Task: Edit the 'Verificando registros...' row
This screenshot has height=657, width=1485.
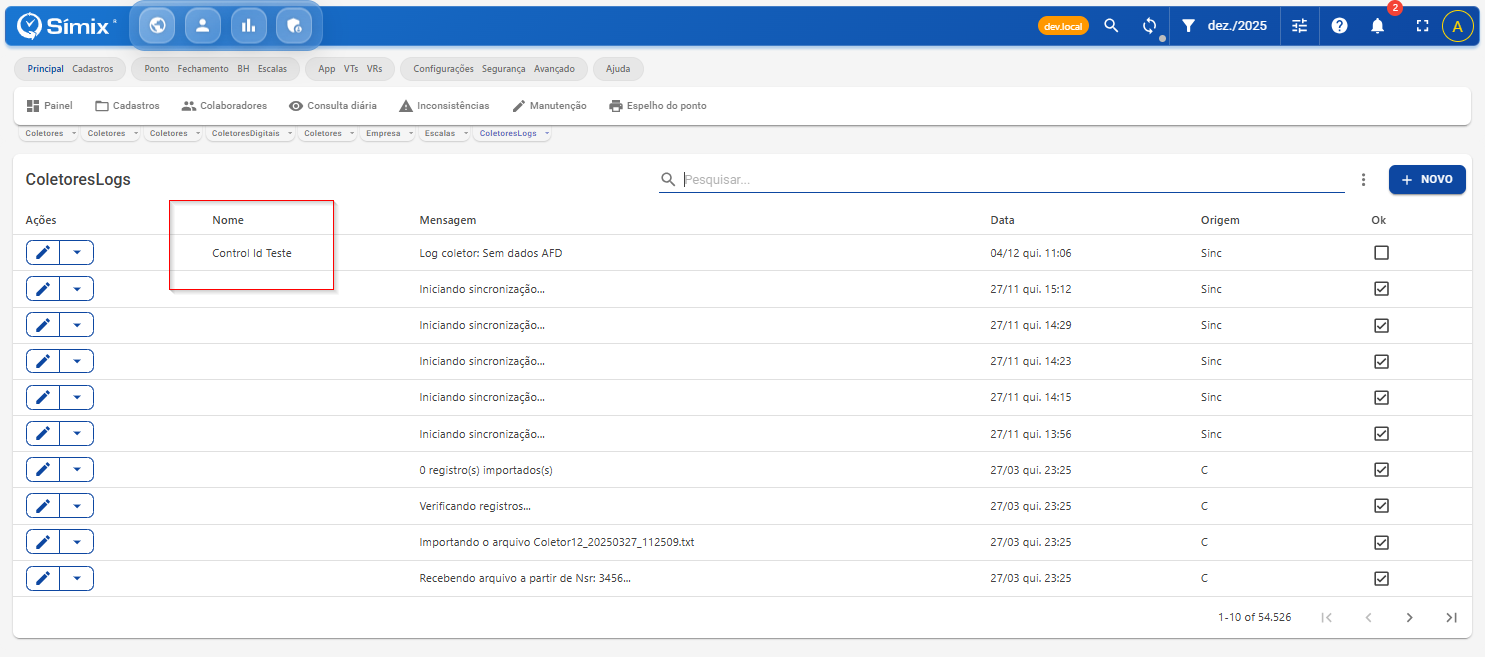Action: click(43, 506)
